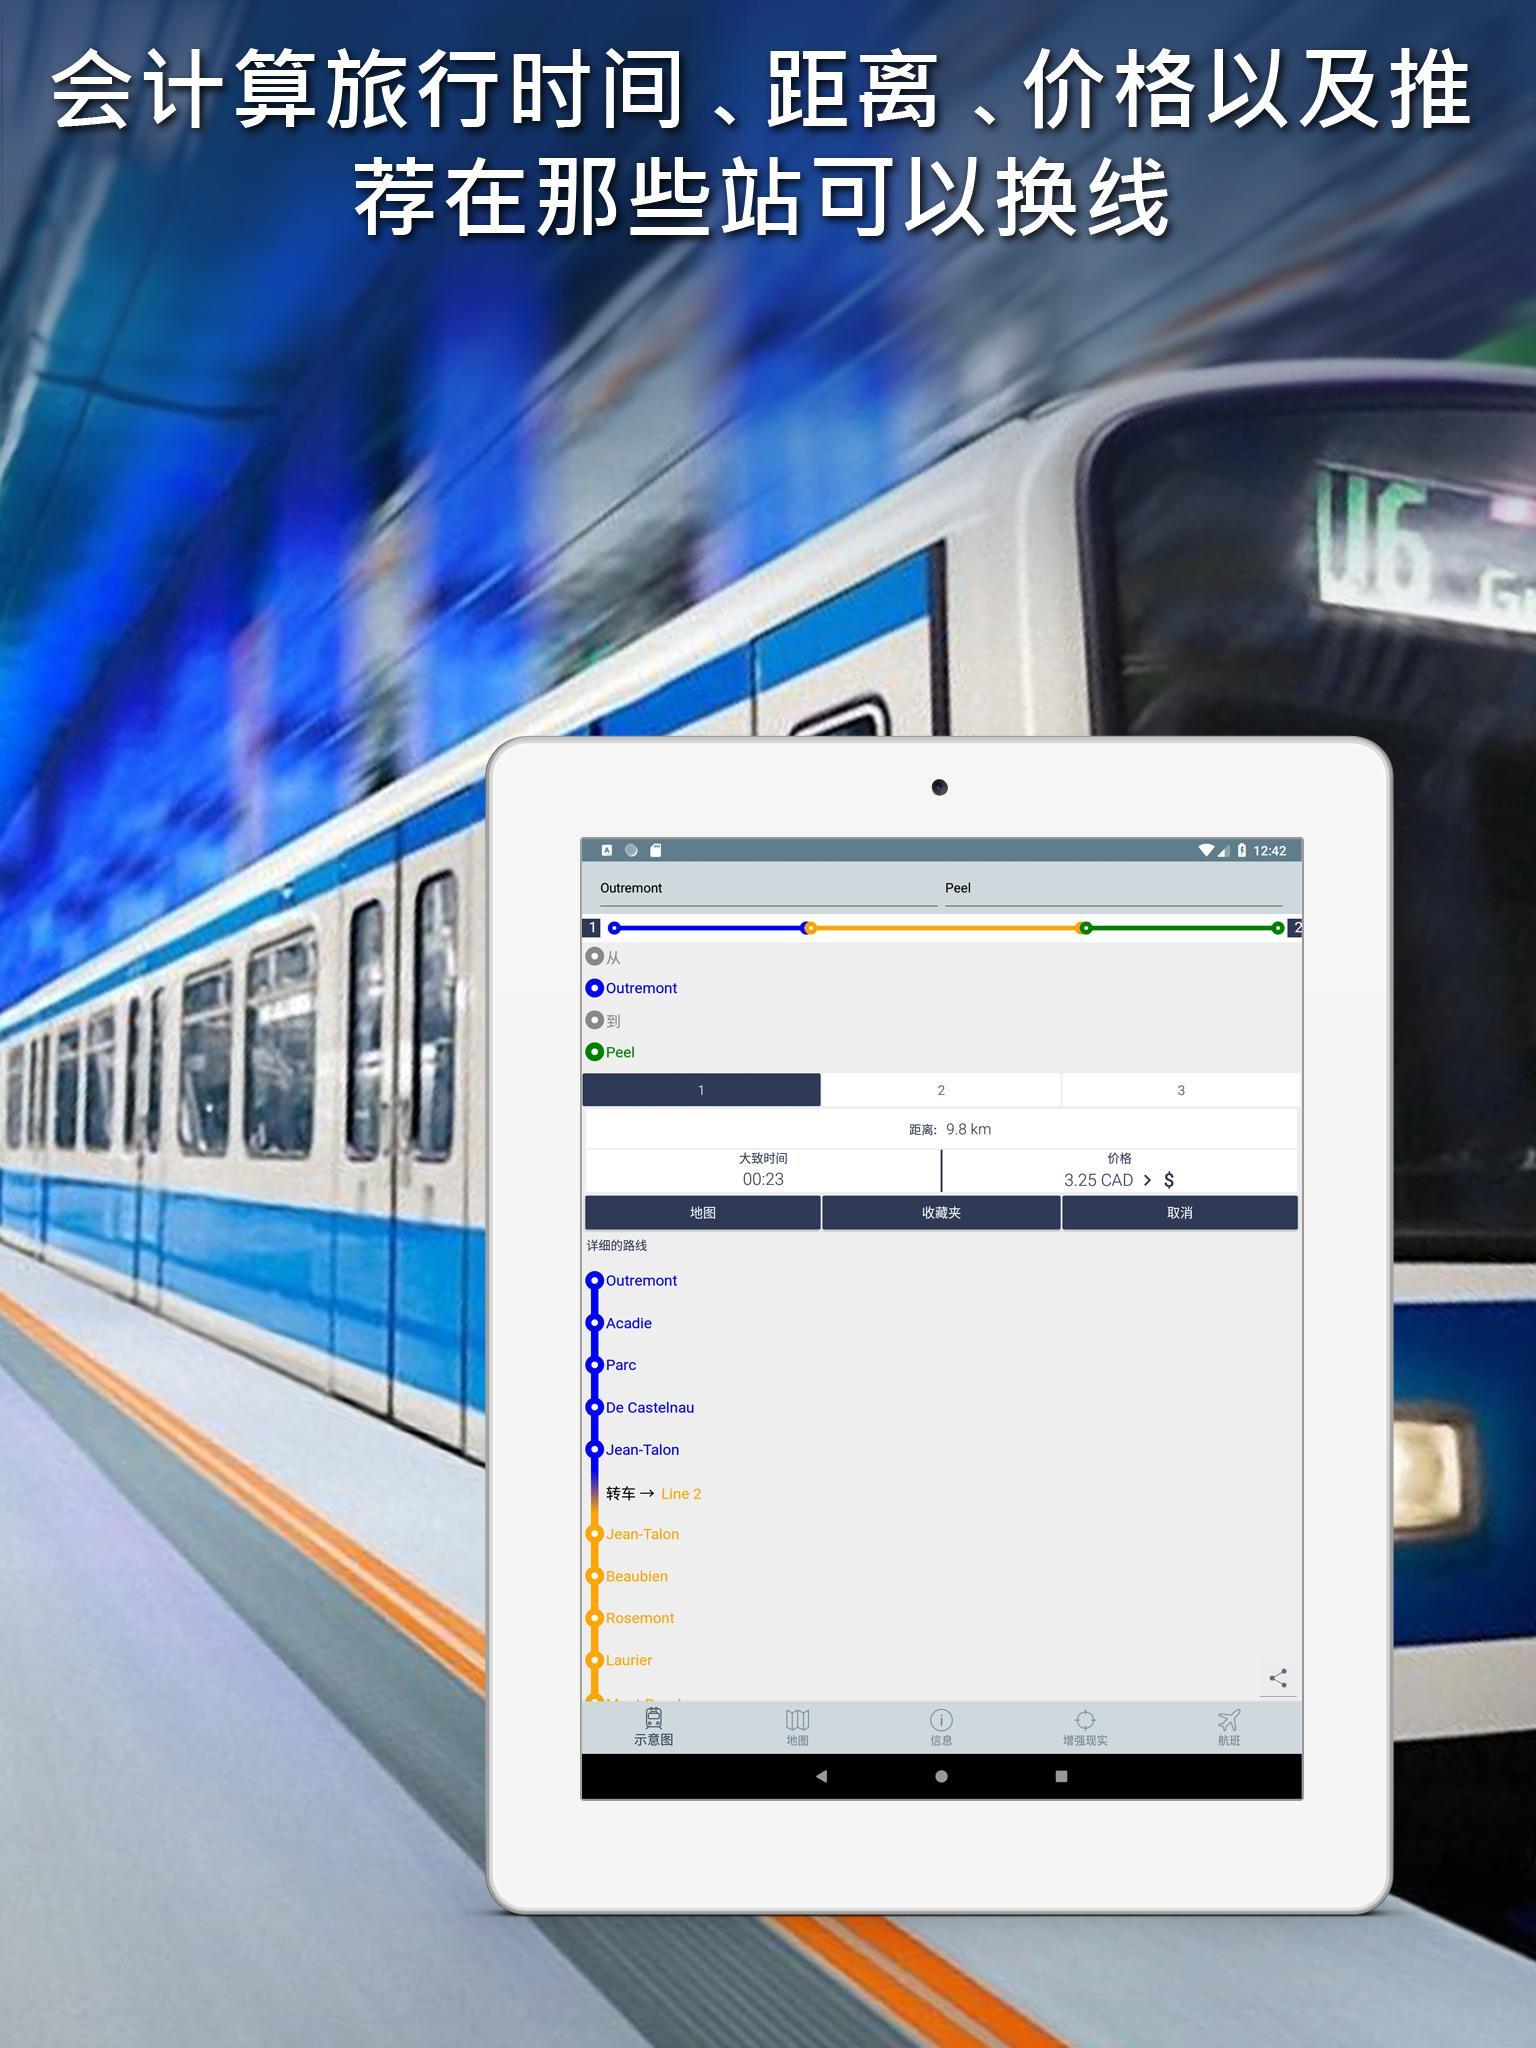Screen dimensions: 1536x2048
Task: Open the 示意图 schematic tab
Action: tap(653, 1728)
